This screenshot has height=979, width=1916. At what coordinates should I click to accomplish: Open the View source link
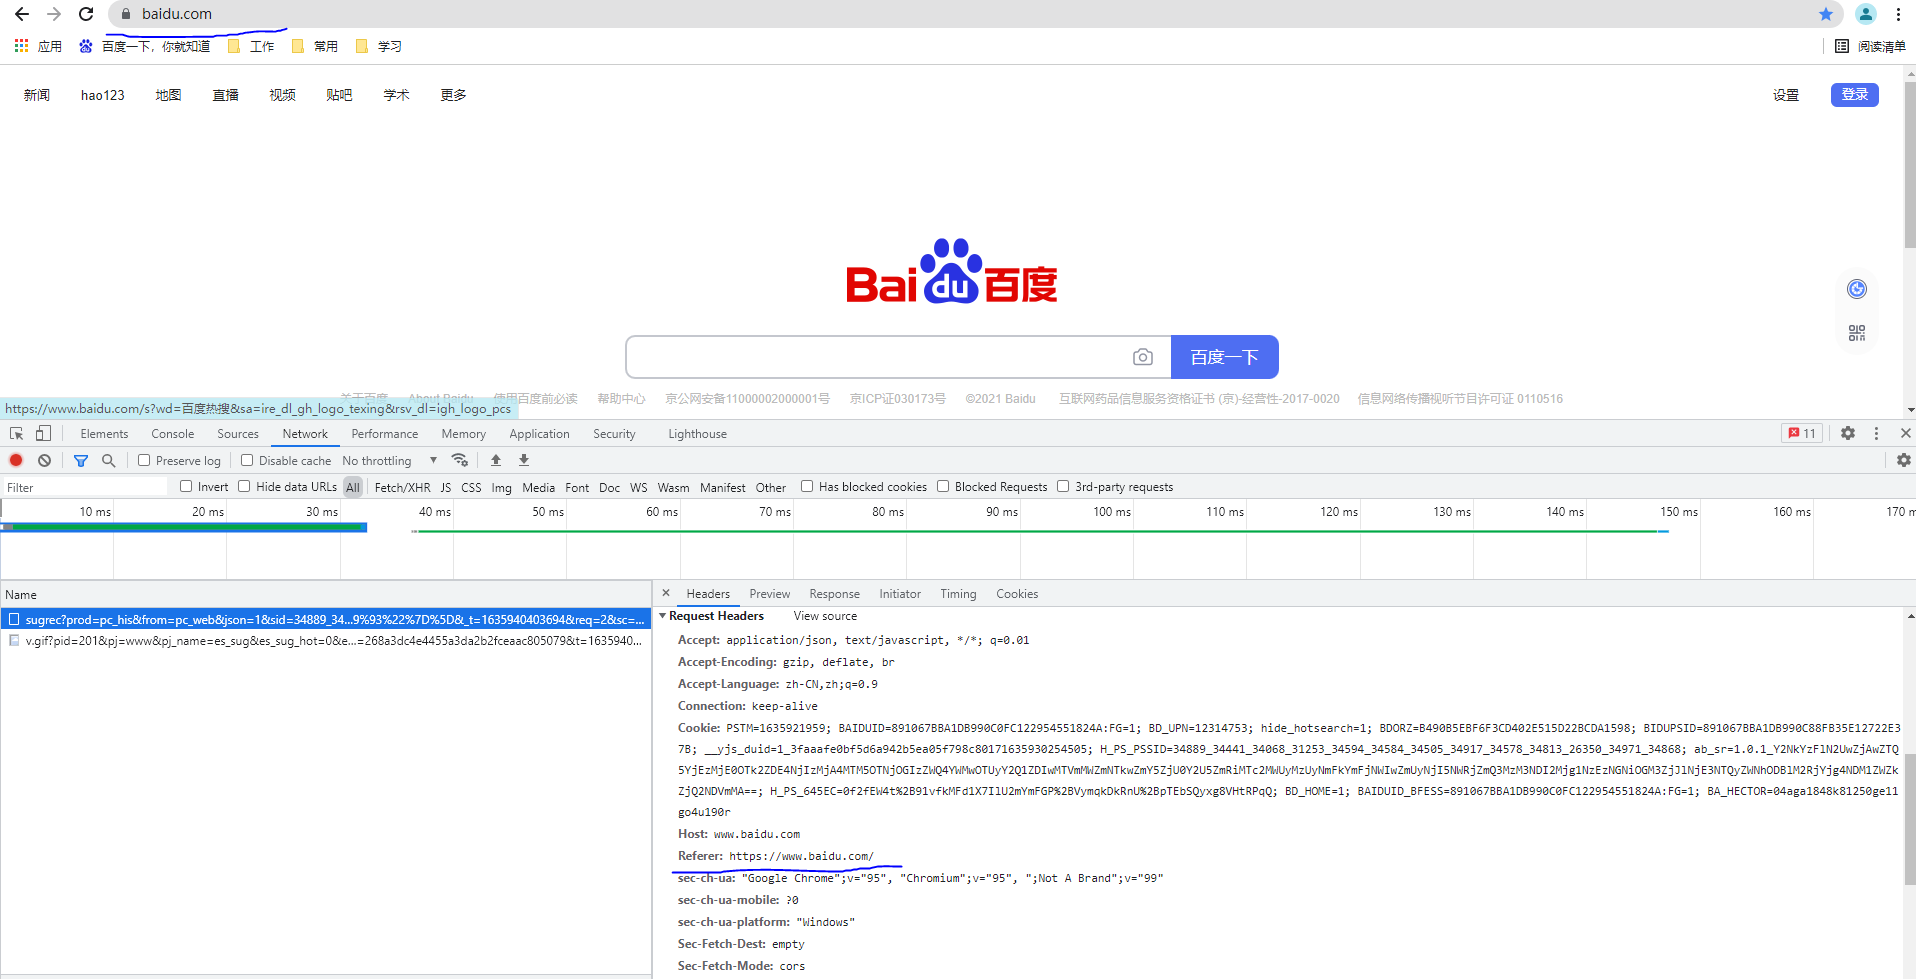click(x=824, y=616)
